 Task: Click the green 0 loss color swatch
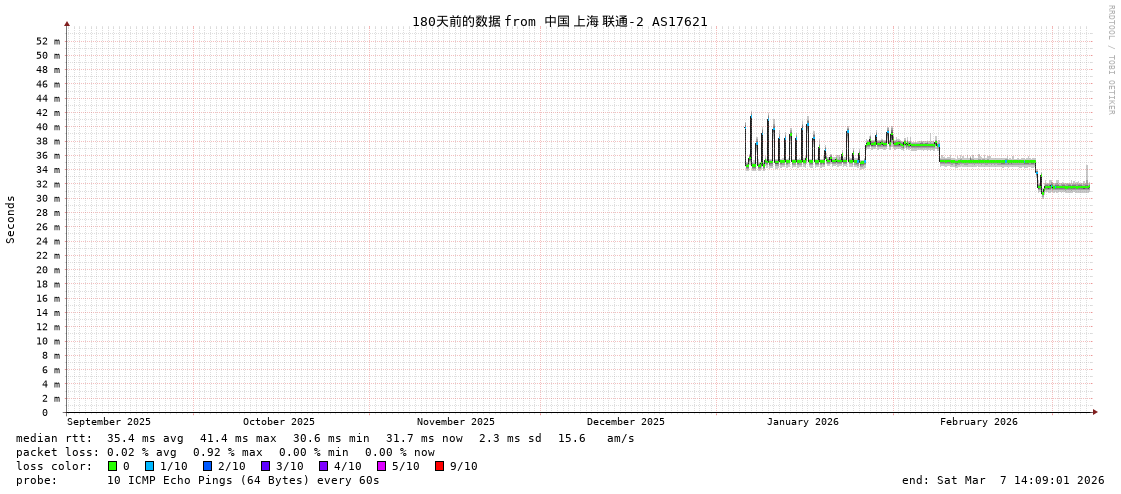113,466
